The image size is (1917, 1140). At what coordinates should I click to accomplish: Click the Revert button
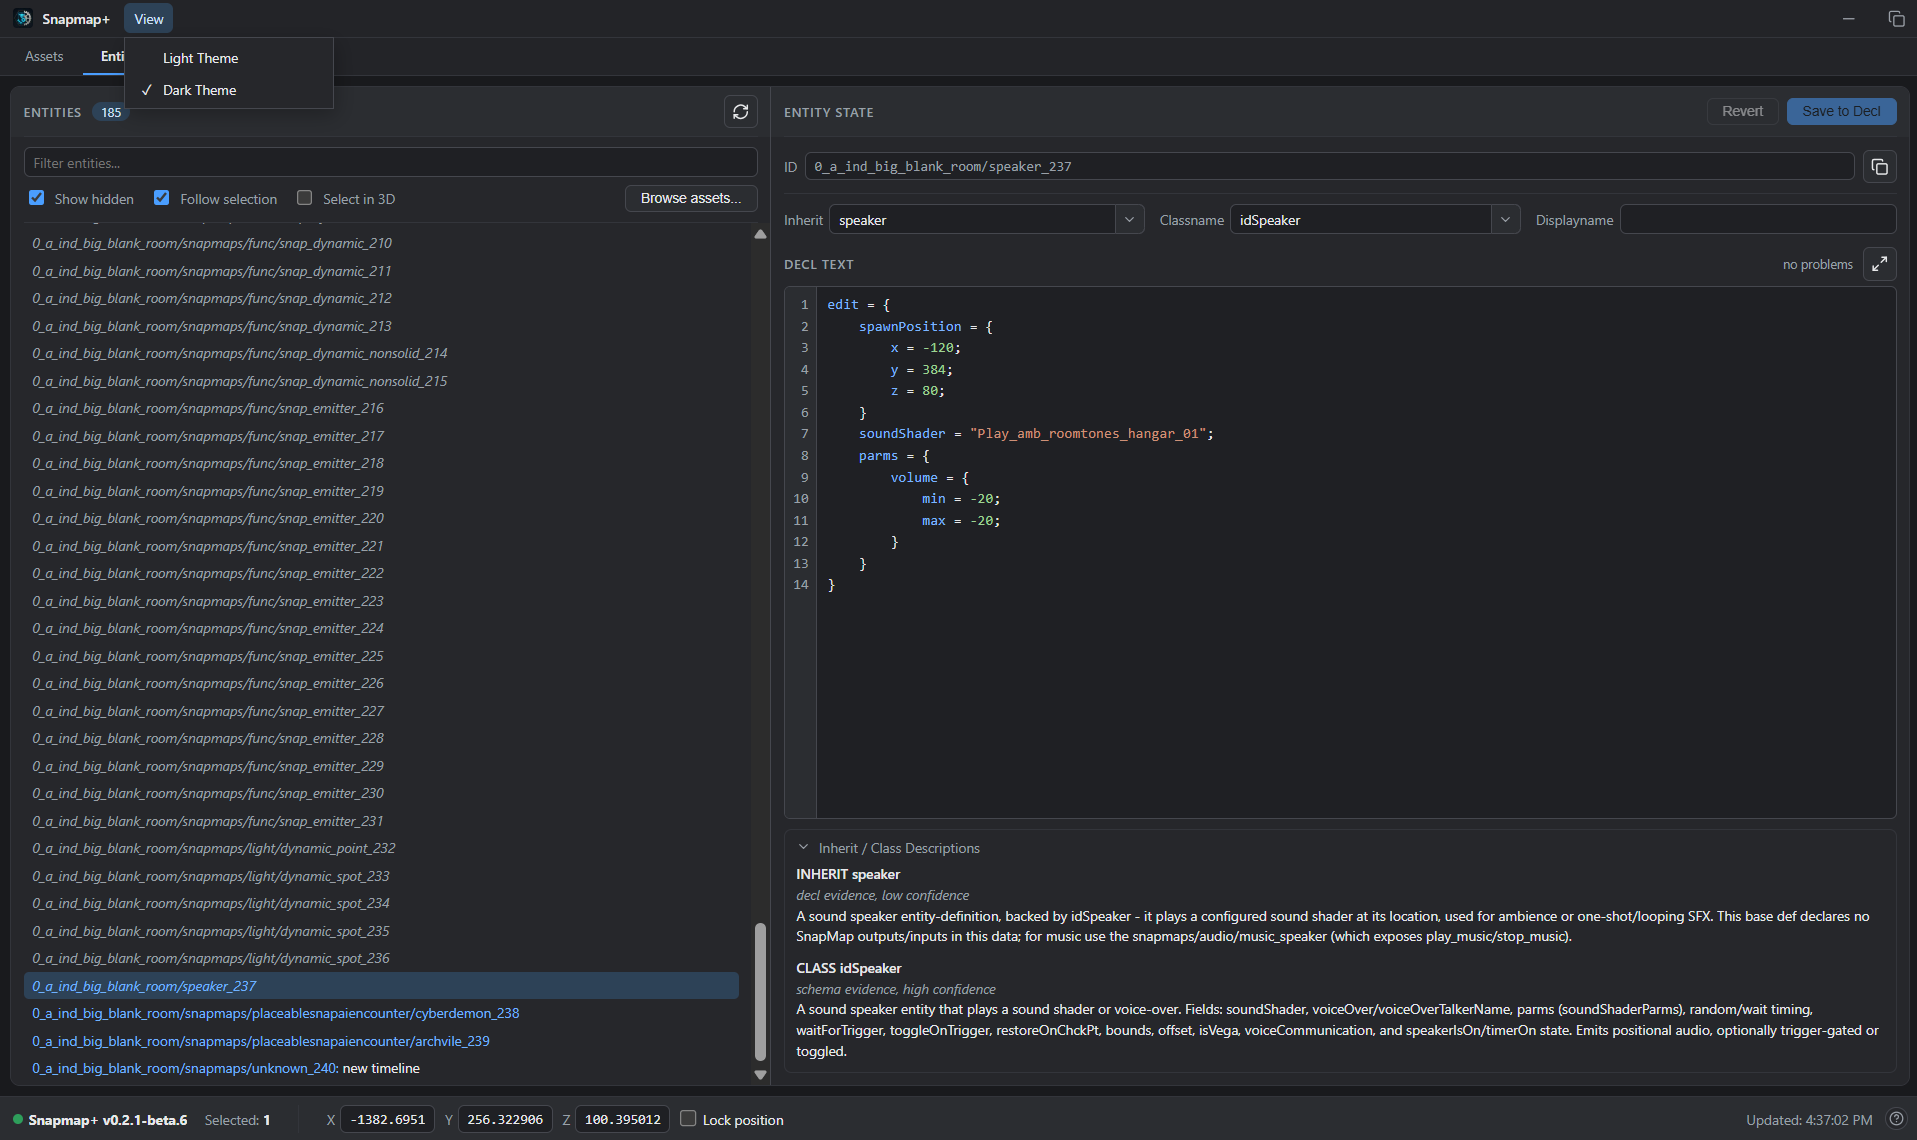click(1742, 111)
